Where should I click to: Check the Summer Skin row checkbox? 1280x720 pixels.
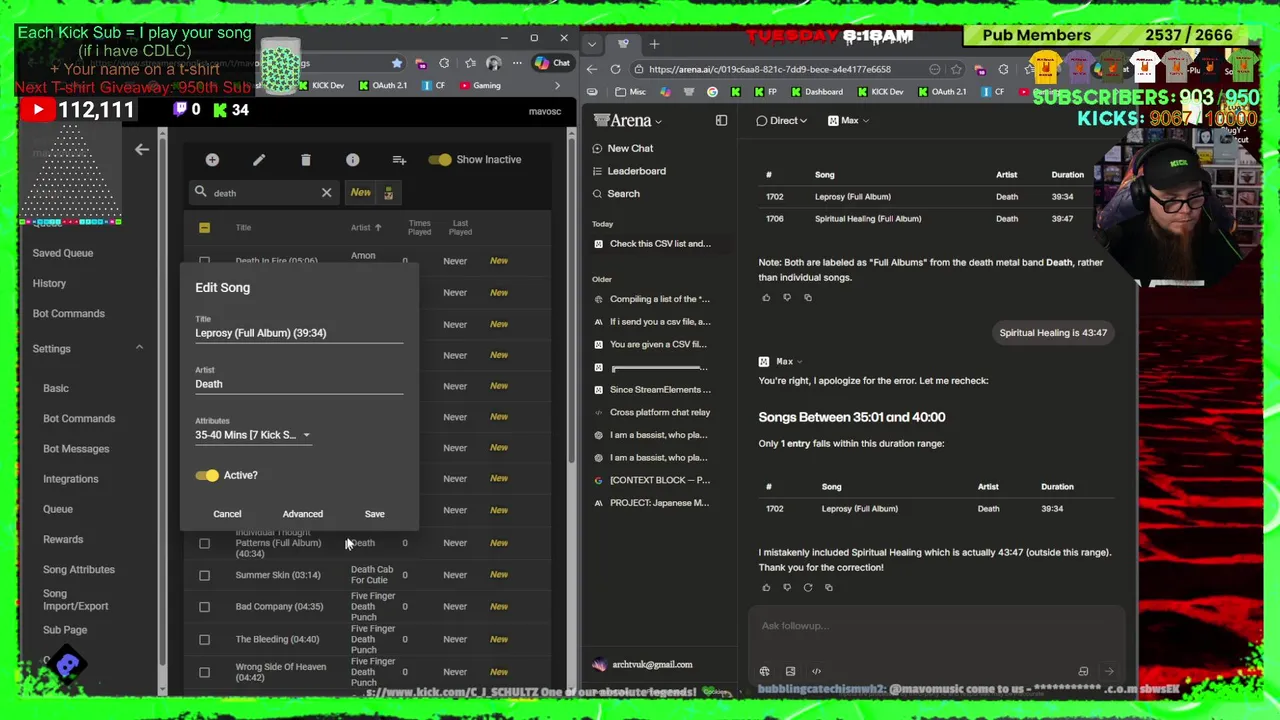point(204,575)
